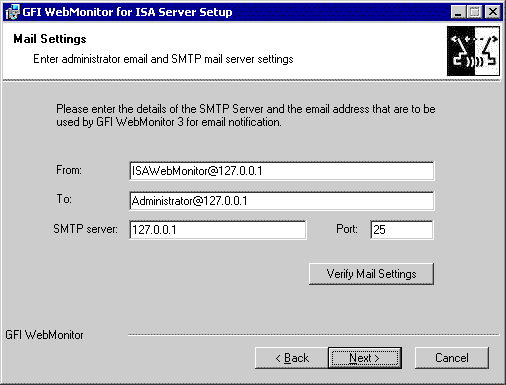The height and width of the screenshot is (385, 506).
Task: Click the Port number field
Action: (402, 230)
